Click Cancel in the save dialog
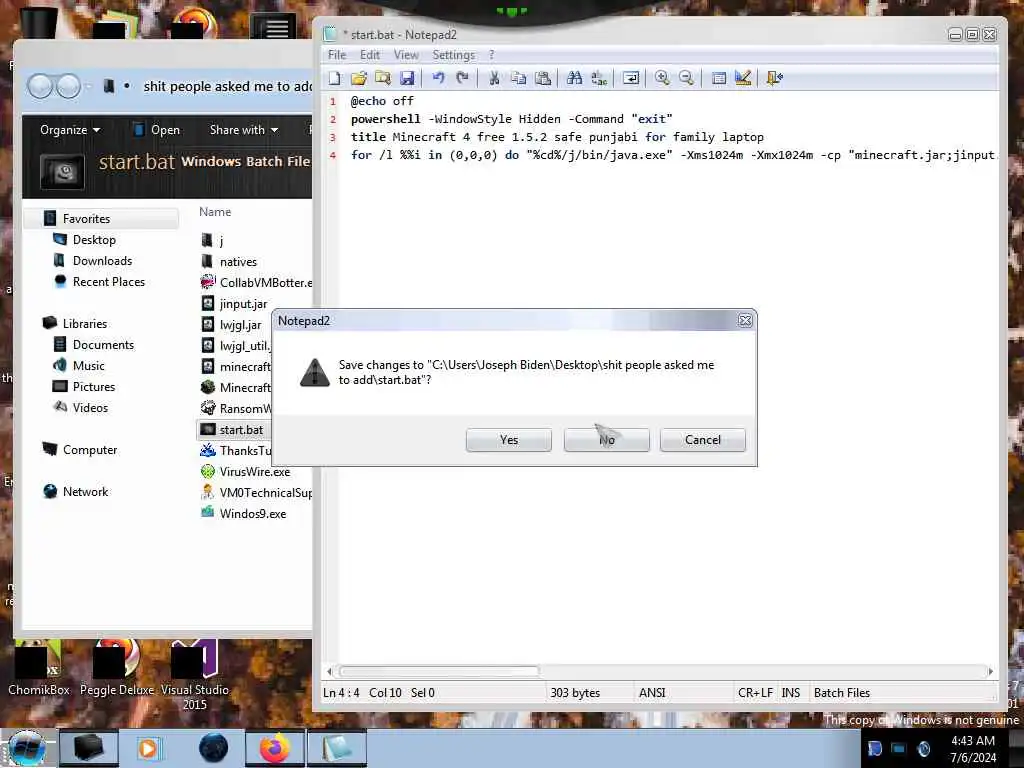Screen dimensions: 1024x768 703,440
